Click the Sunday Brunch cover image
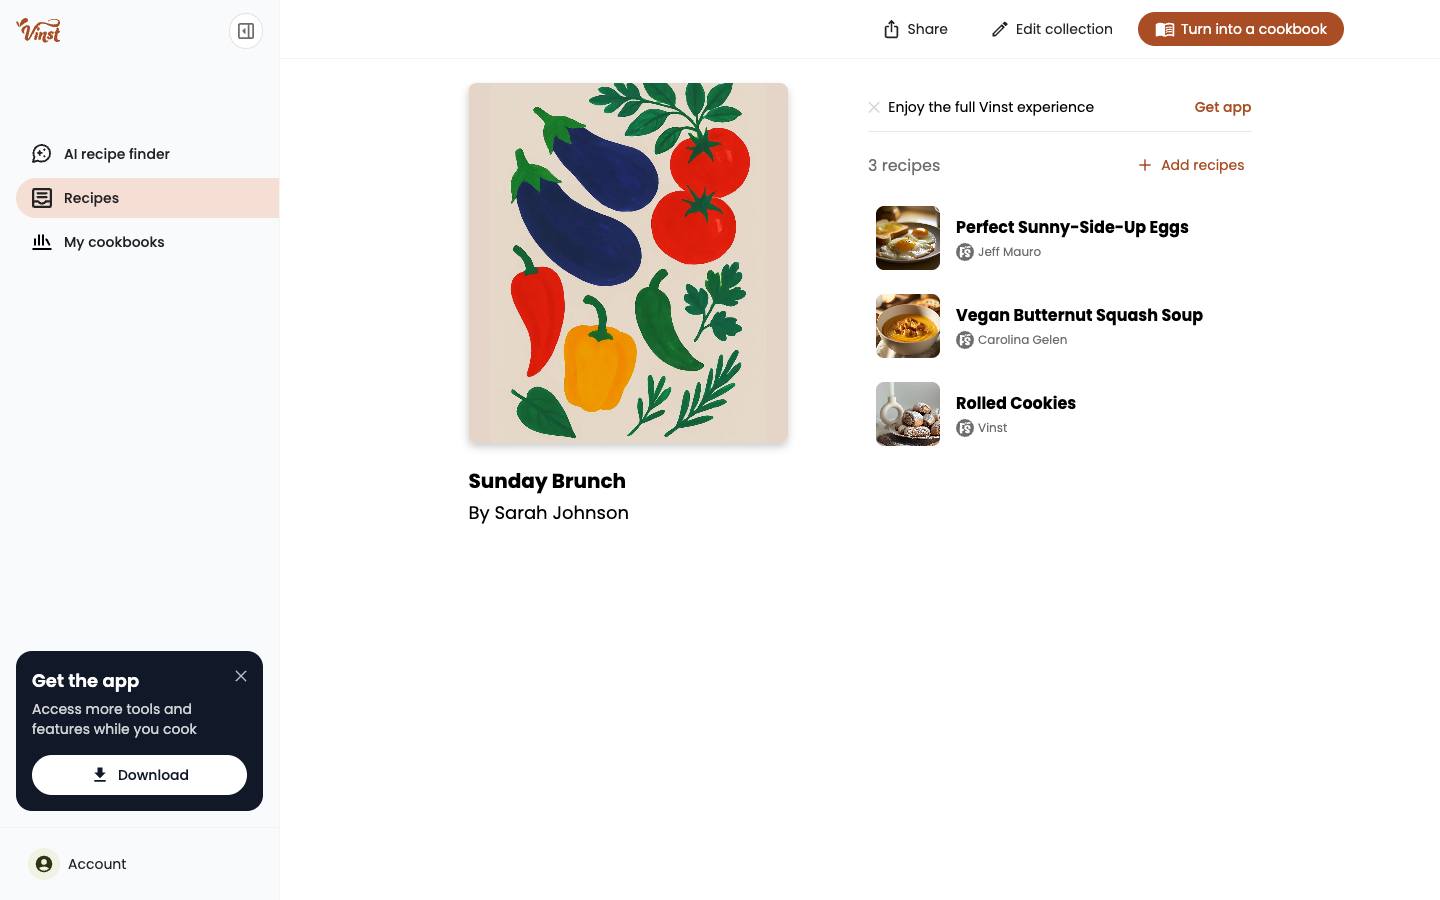The height and width of the screenshot is (900, 1440). (x=628, y=263)
